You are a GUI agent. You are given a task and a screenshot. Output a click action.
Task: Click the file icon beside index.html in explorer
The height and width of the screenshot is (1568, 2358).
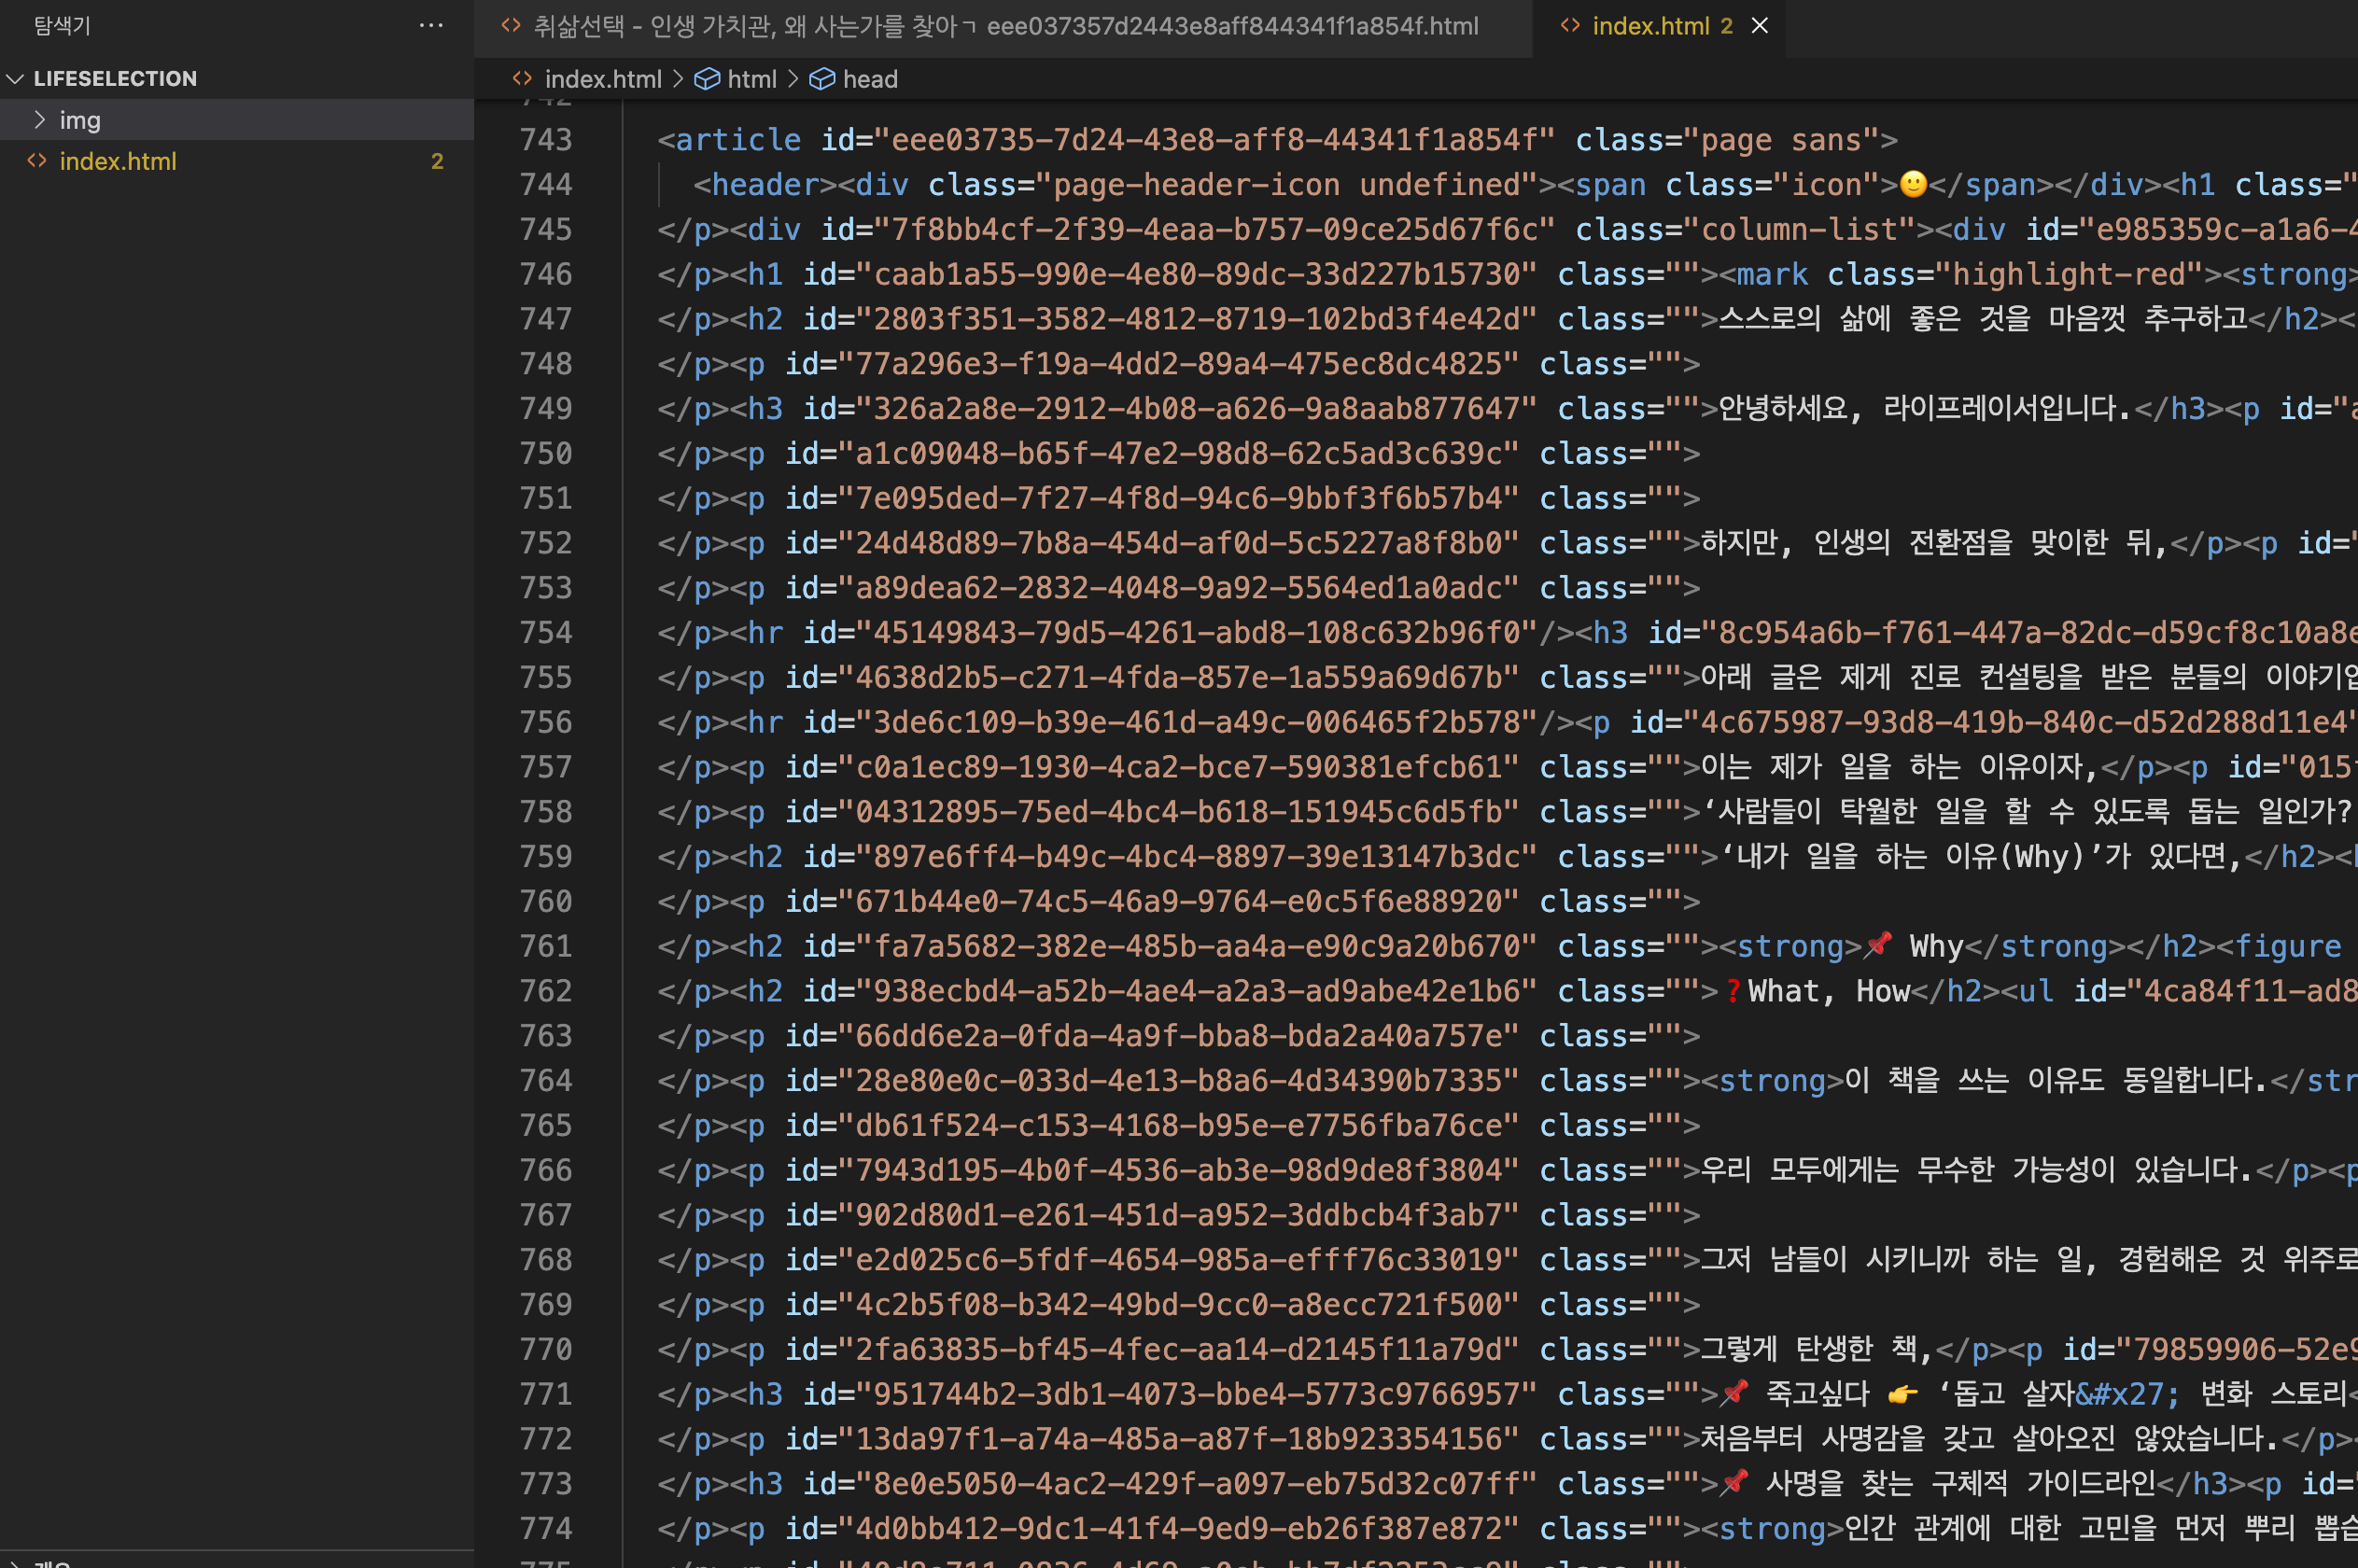(37, 161)
